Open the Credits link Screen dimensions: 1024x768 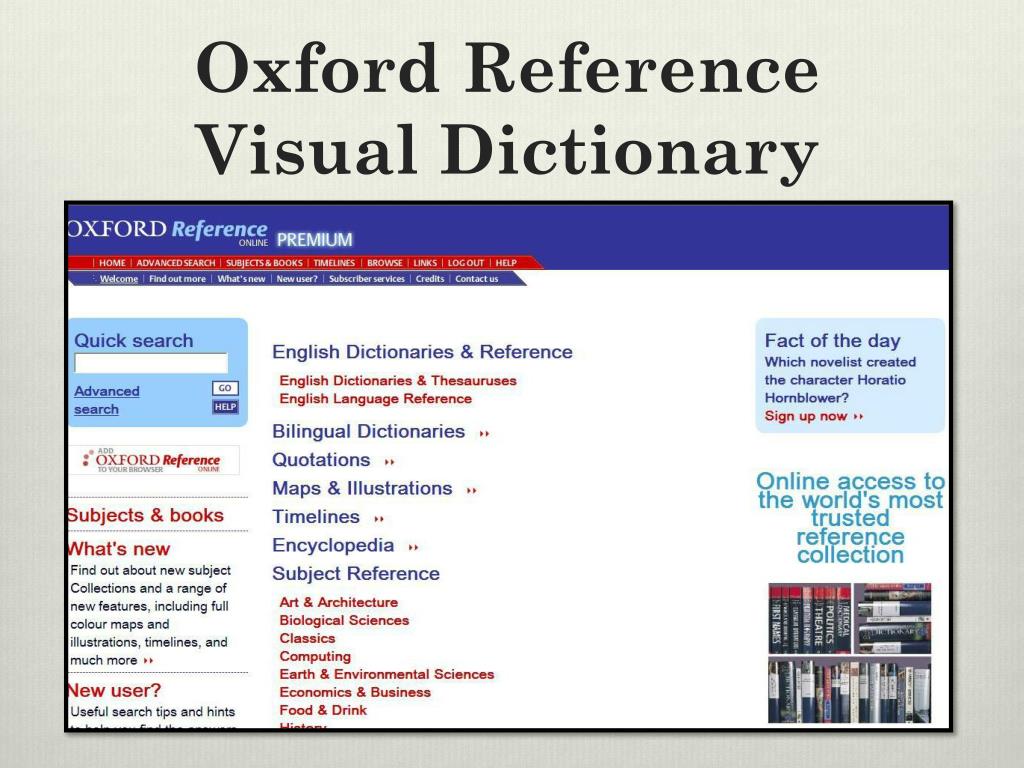(430, 279)
